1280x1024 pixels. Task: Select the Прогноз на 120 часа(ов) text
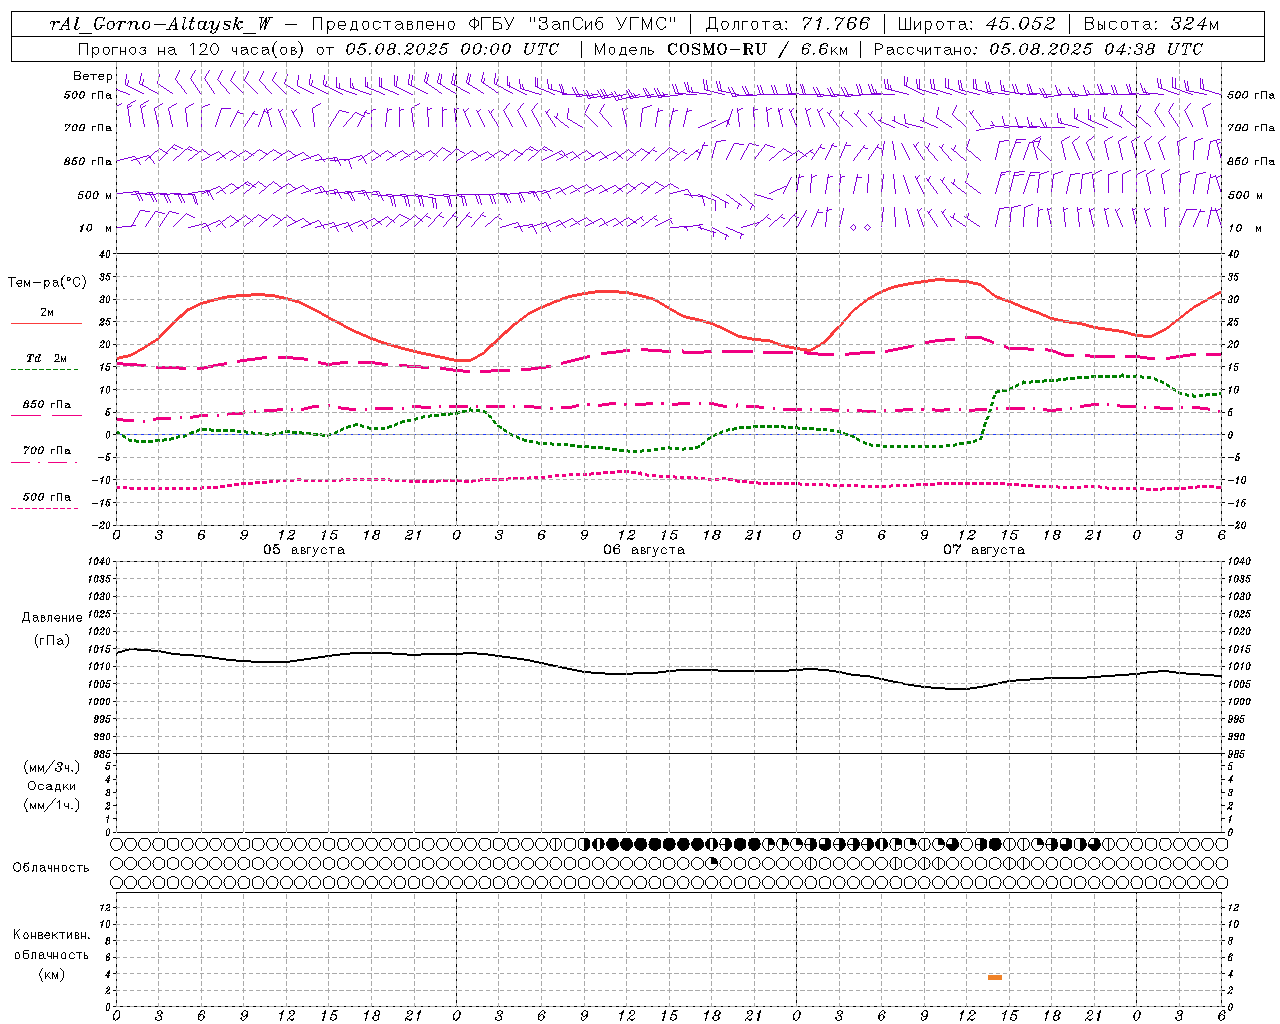[x=192, y=49]
